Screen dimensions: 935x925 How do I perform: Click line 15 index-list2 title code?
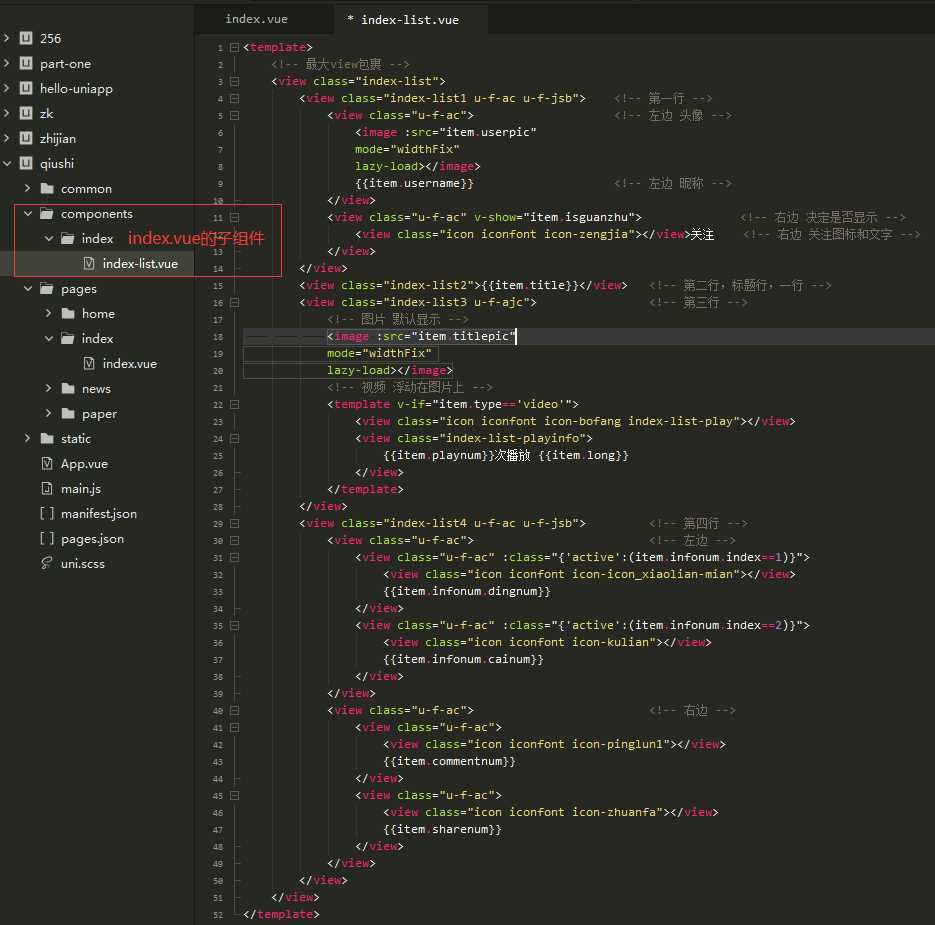click(x=463, y=285)
